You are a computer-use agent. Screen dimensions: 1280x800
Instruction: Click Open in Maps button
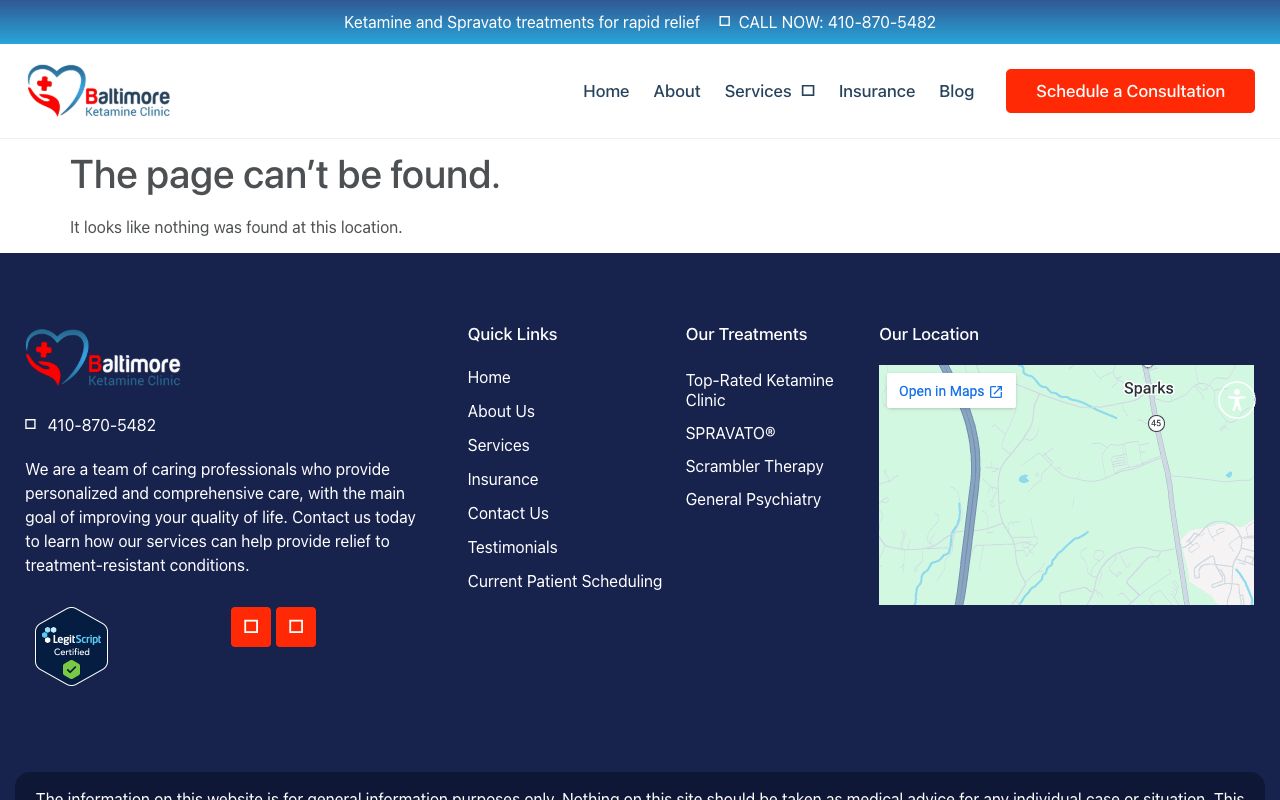click(x=950, y=391)
